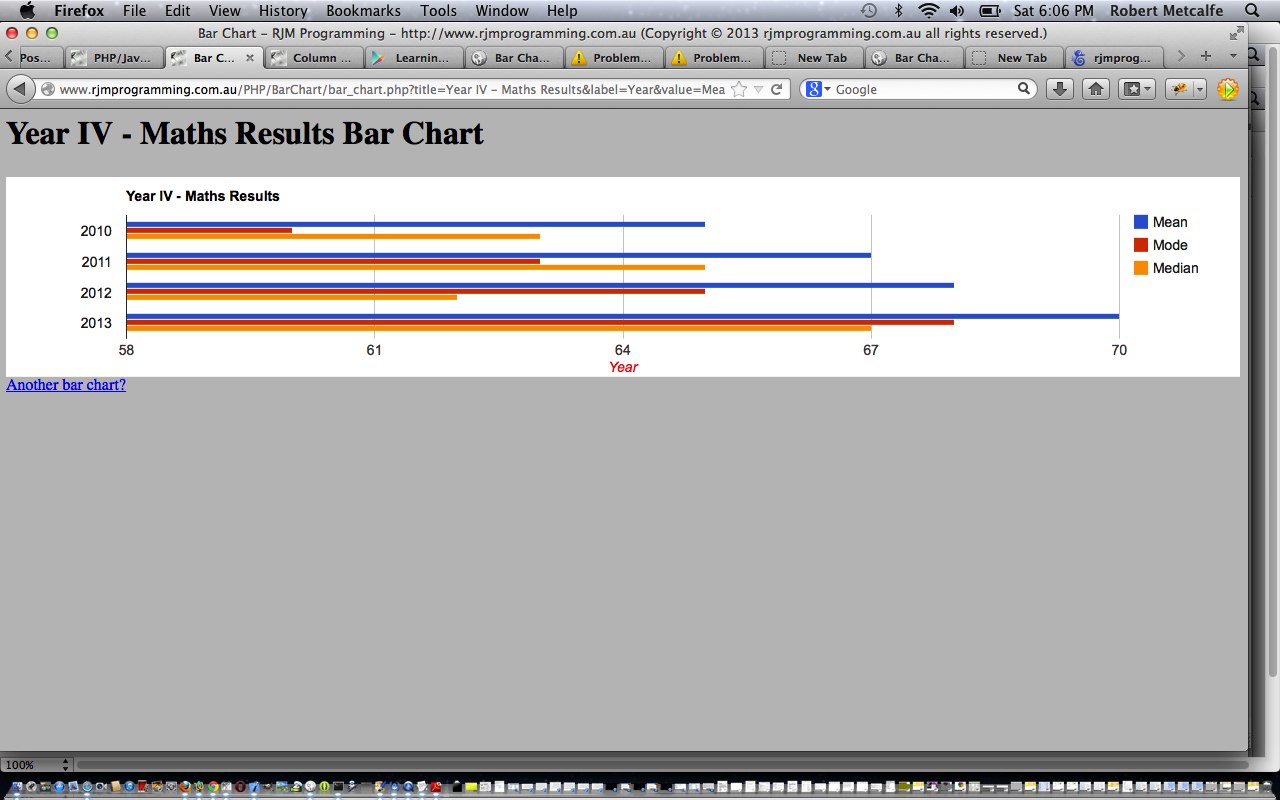Switch to the Column chart tab

[313, 57]
